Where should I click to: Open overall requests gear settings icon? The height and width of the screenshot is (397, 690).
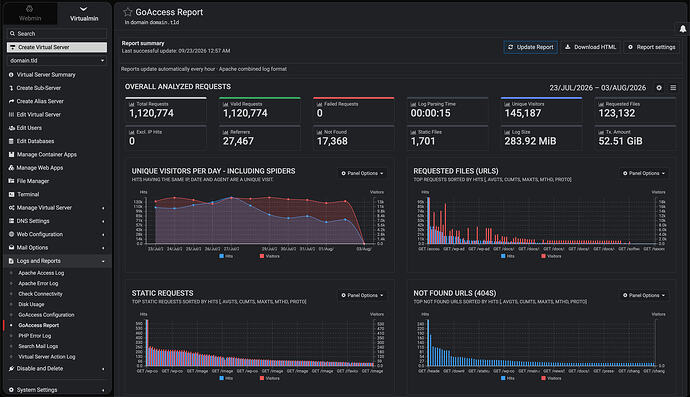(x=659, y=88)
